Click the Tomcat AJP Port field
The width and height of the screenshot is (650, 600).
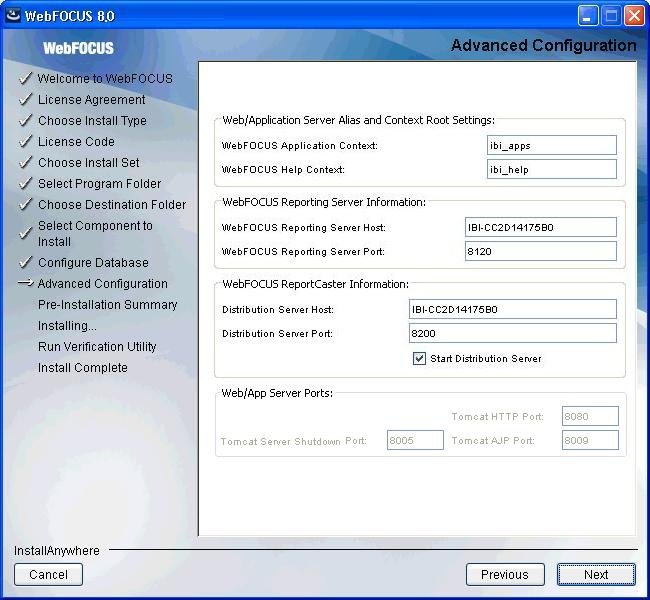(590, 440)
